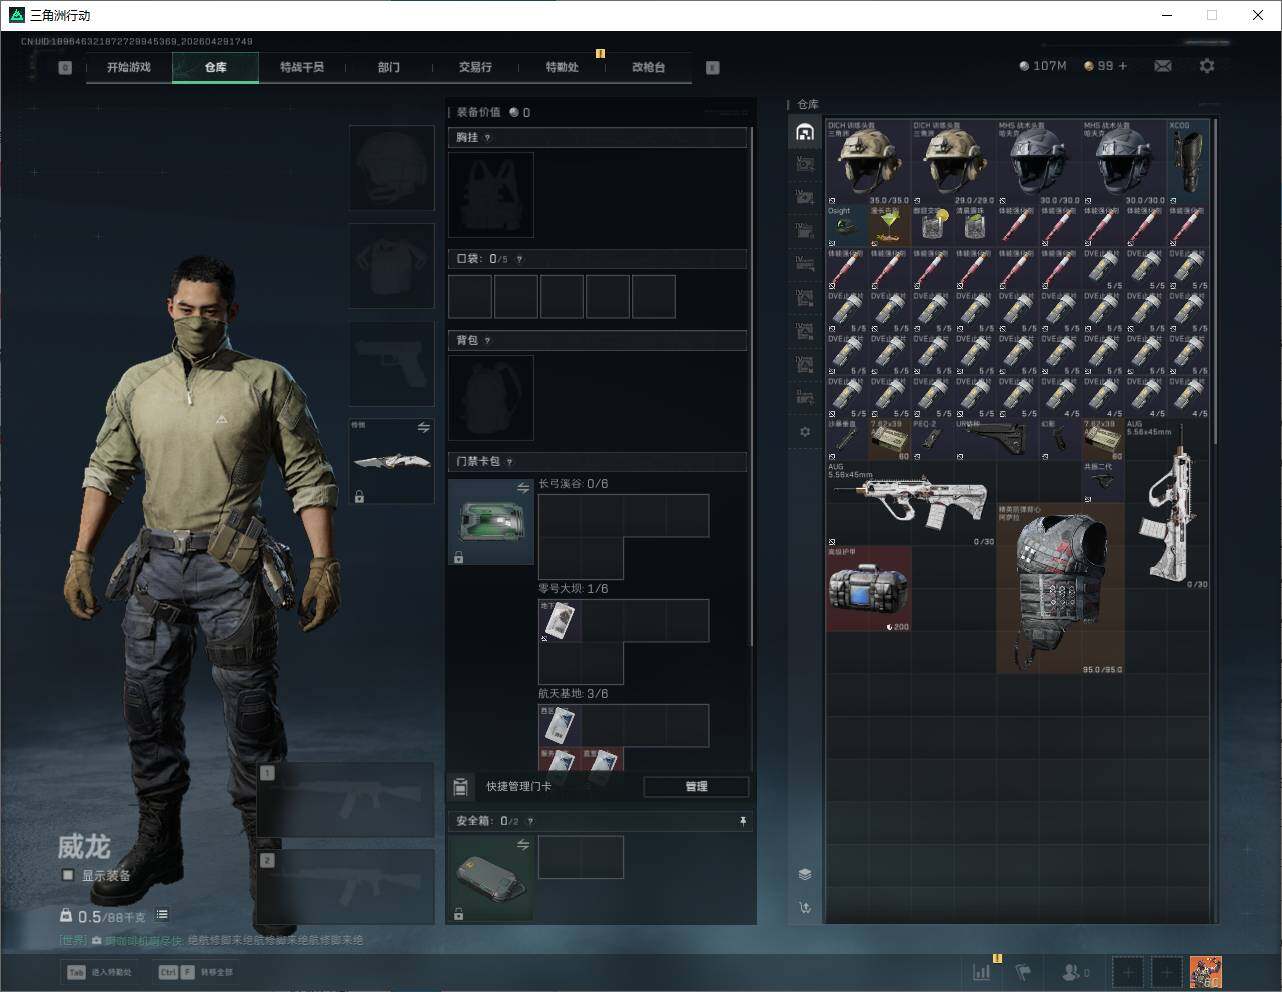The width and height of the screenshot is (1282, 992).
Task: Open warehouse sidebar settings gear
Action: click(805, 432)
